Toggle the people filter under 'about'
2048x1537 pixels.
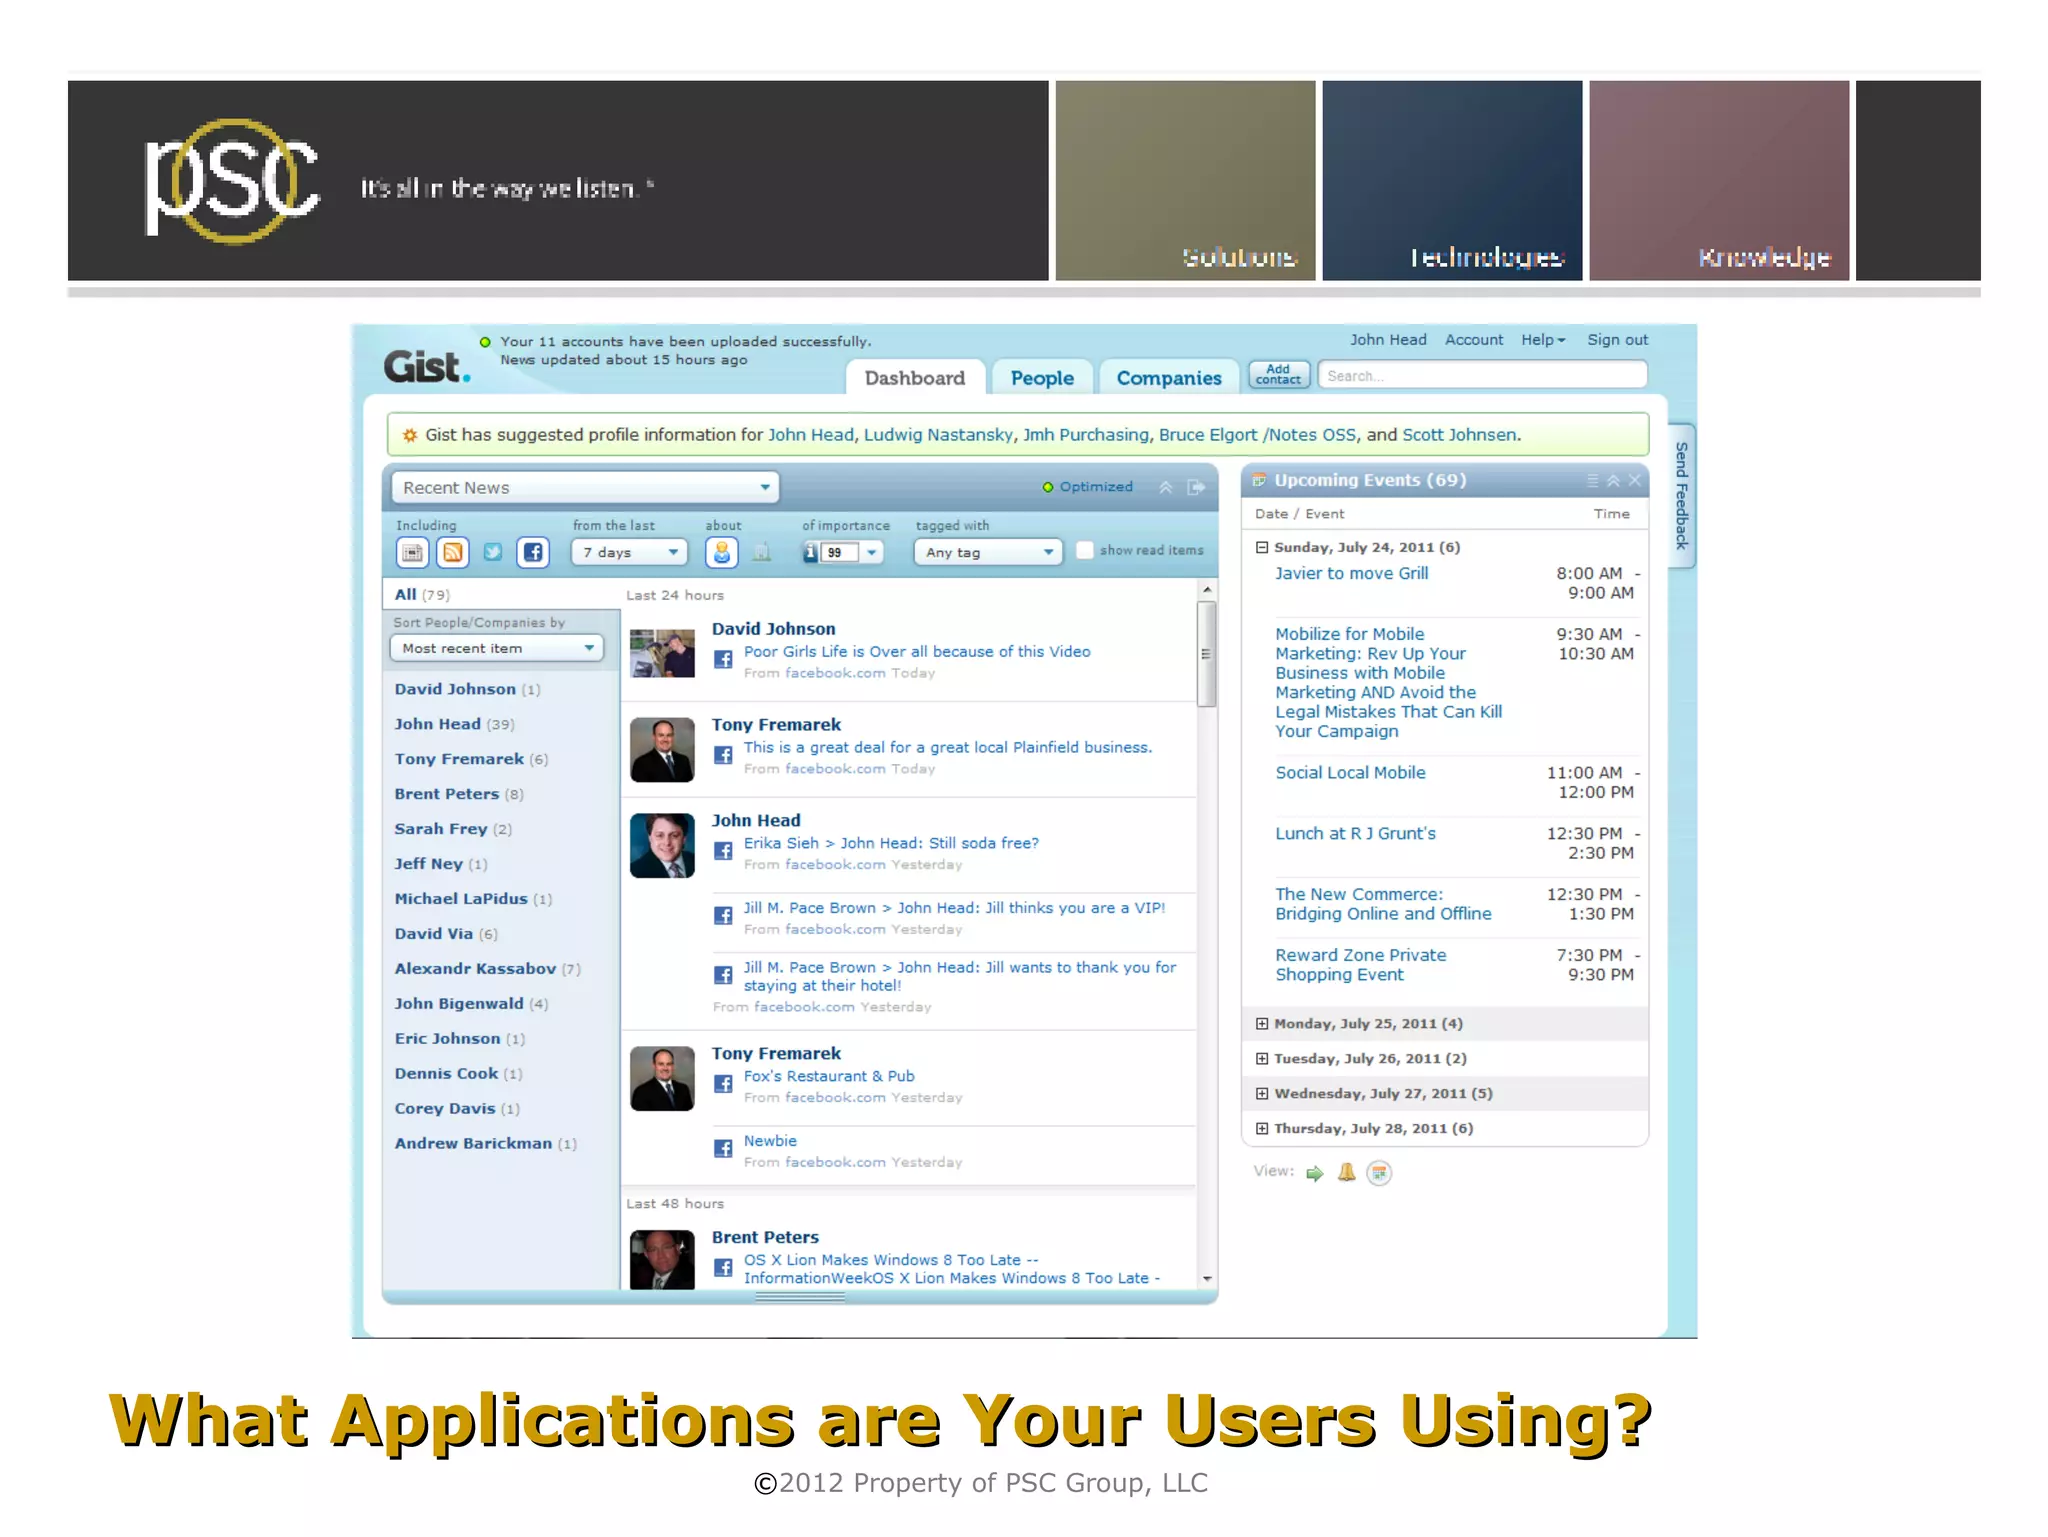(722, 552)
